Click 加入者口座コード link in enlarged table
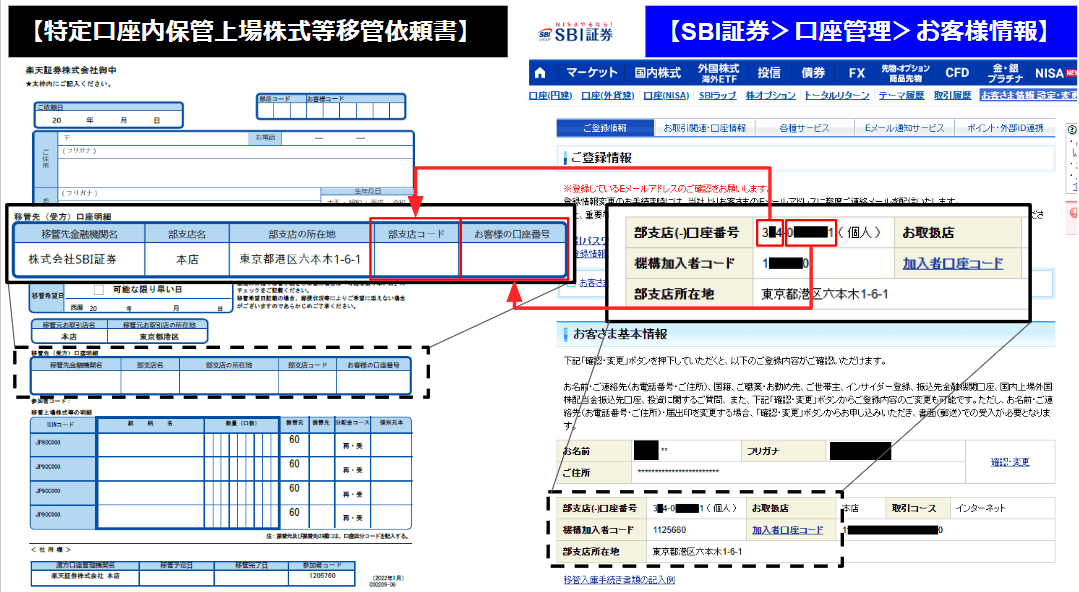1079x592 pixels. (x=952, y=264)
